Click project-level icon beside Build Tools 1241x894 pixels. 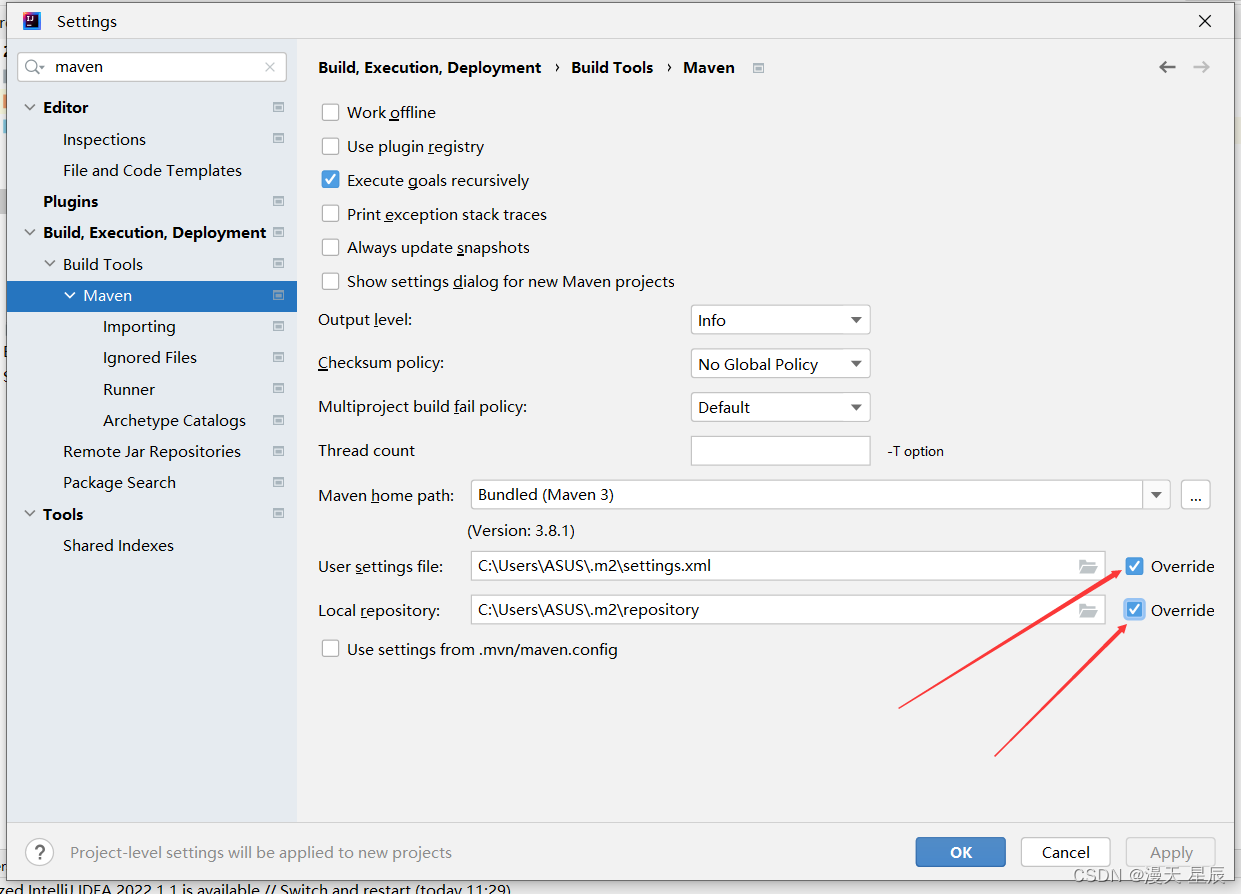(x=278, y=264)
